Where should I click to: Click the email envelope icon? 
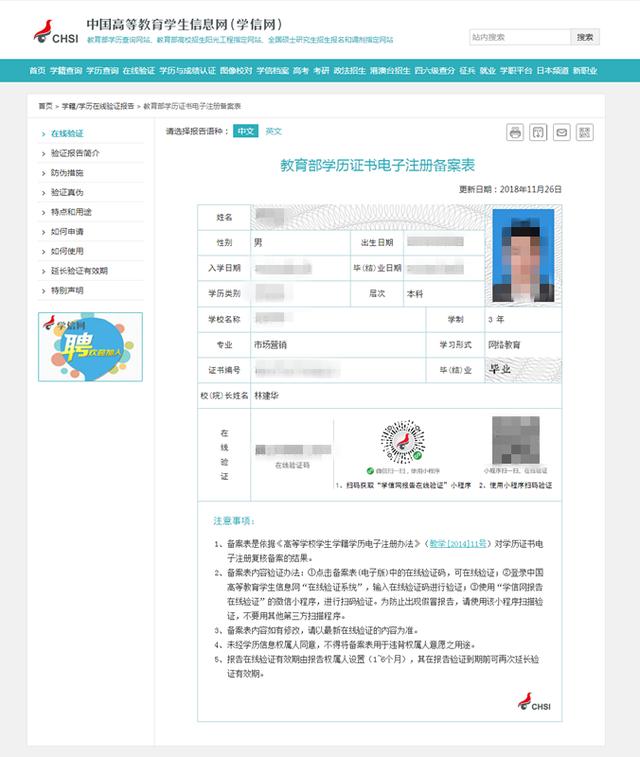(561, 132)
